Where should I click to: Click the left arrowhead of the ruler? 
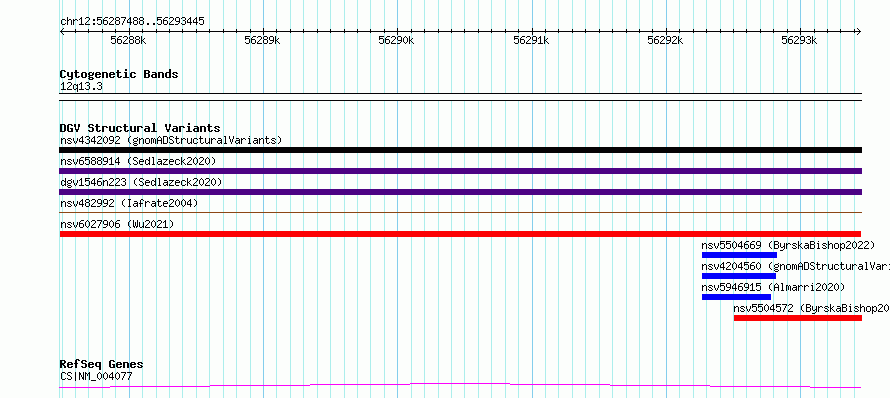coord(63,32)
